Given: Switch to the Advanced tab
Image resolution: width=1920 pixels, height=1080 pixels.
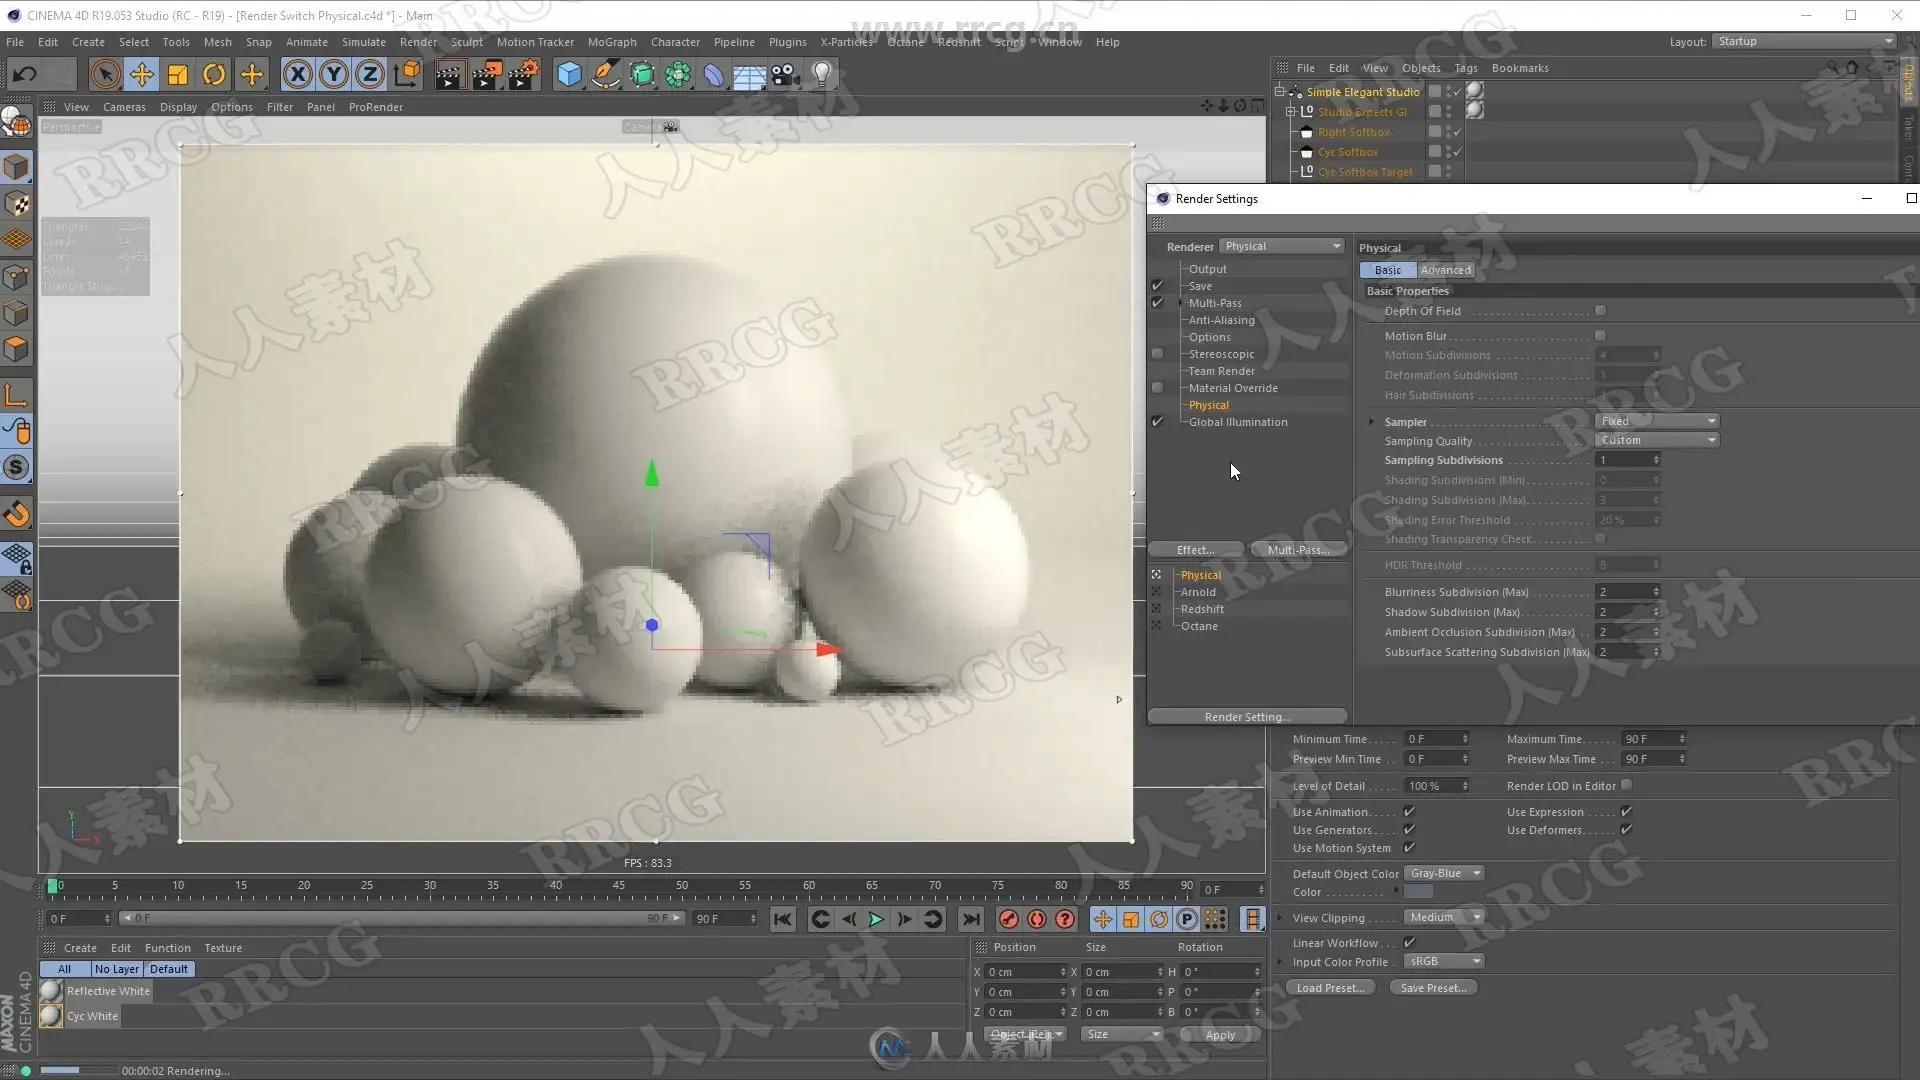Looking at the screenshot, I should (1445, 270).
